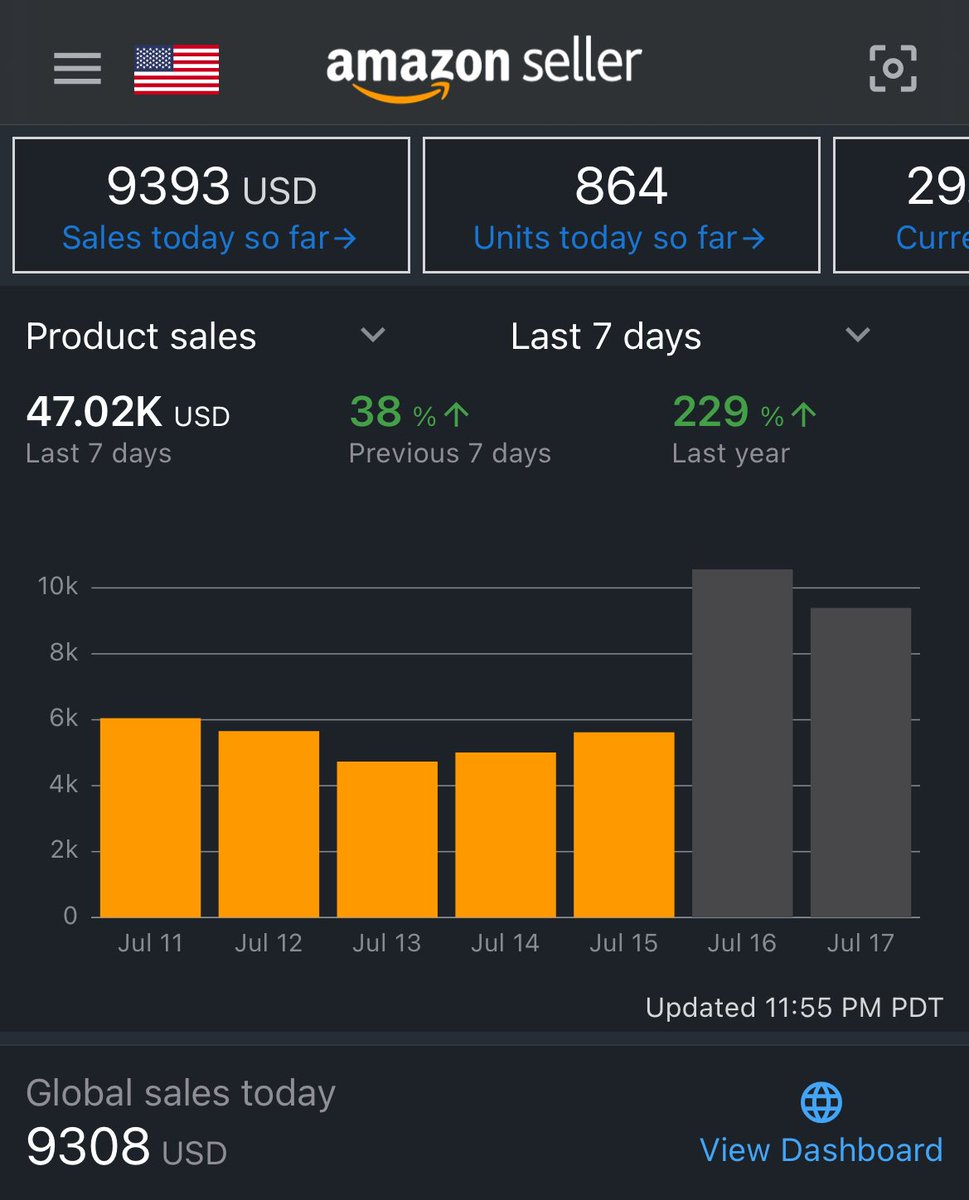Screen dimensions: 969x1200
Task: Select the 9393 USD sales card
Action: pos(211,205)
